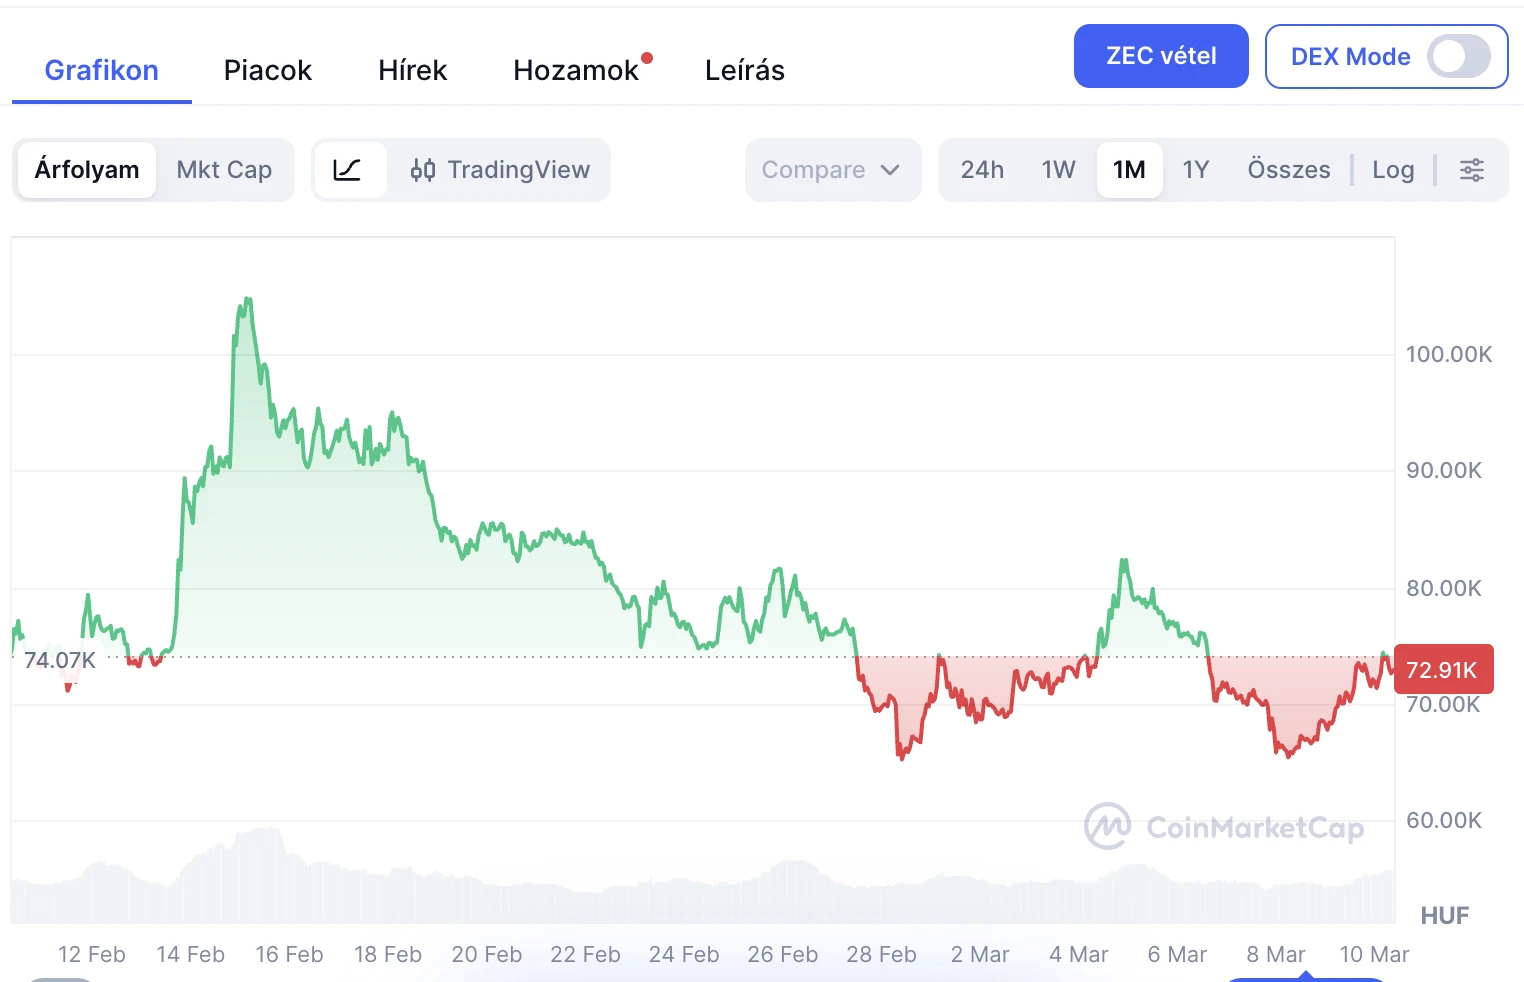Open the TradingView candlestick chart
Image resolution: width=1524 pixels, height=982 pixels.
click(500, 170)
